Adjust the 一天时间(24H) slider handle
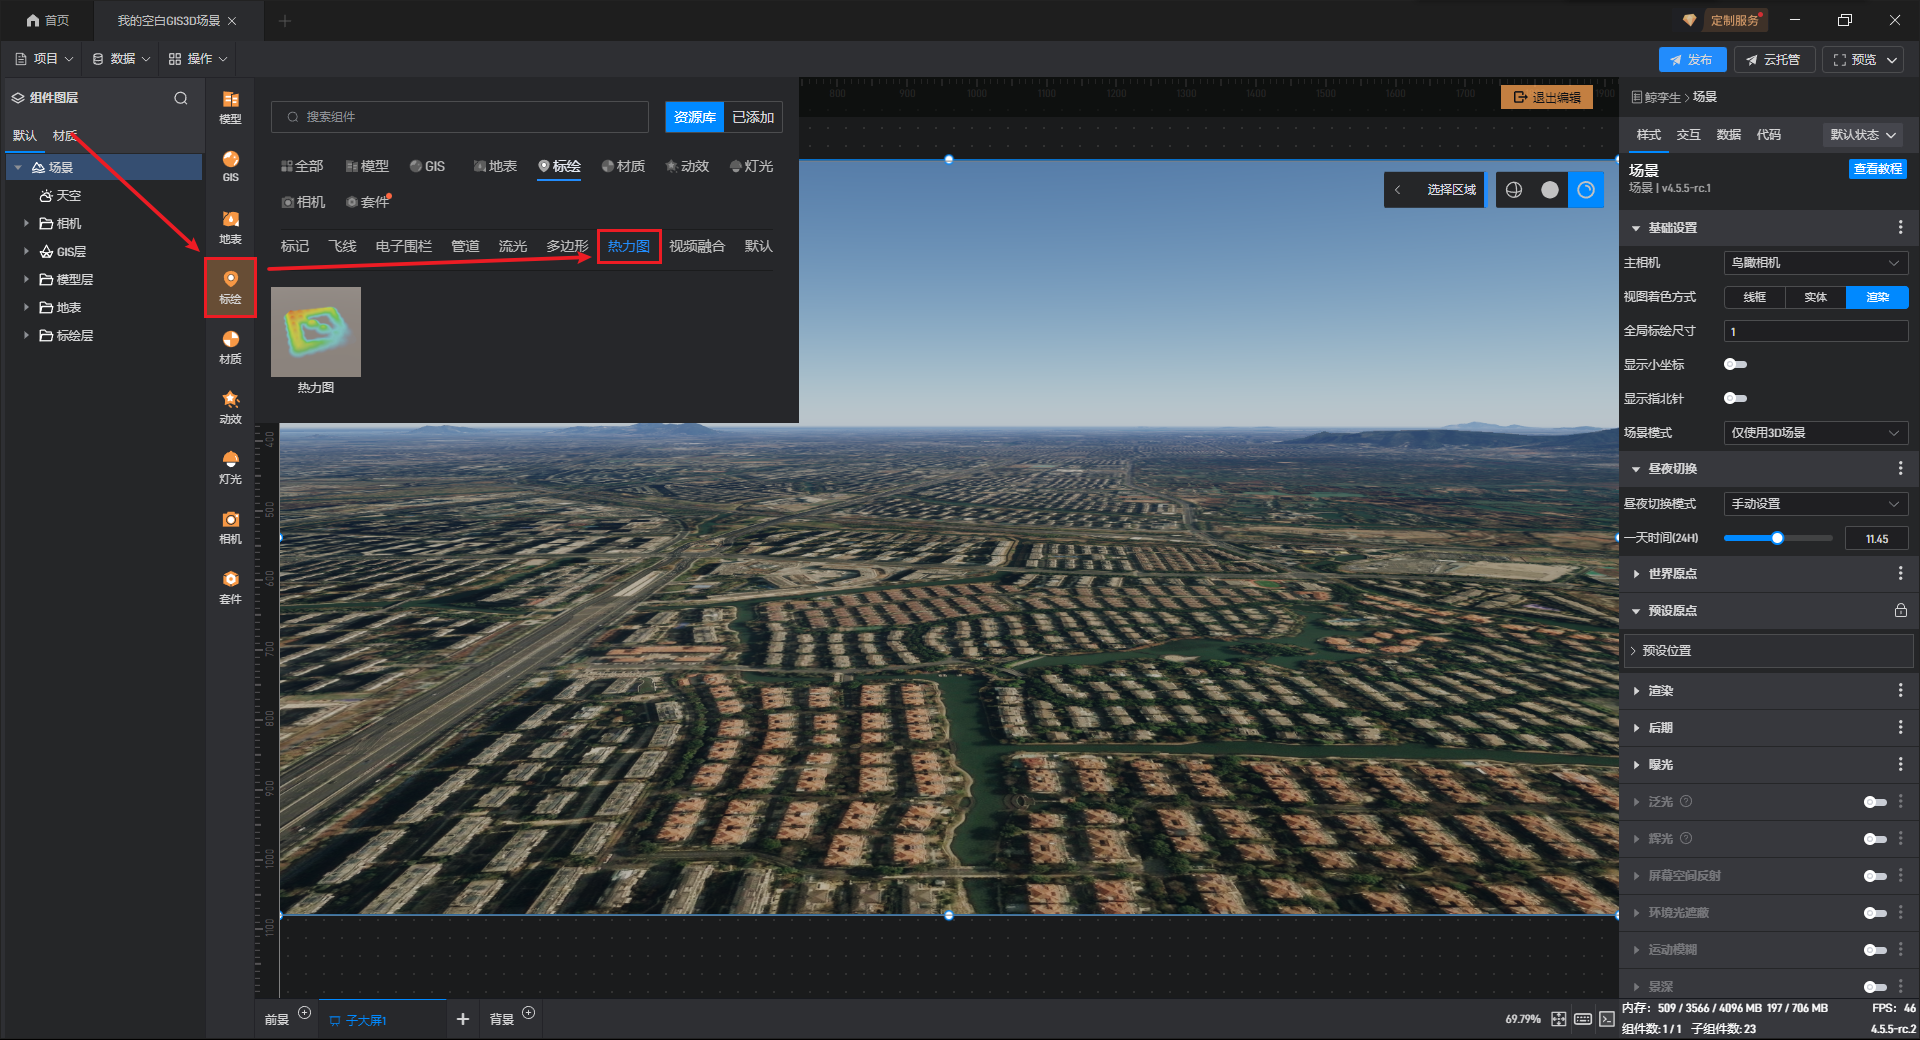 pyautogui.click(x=1777, y=538)
